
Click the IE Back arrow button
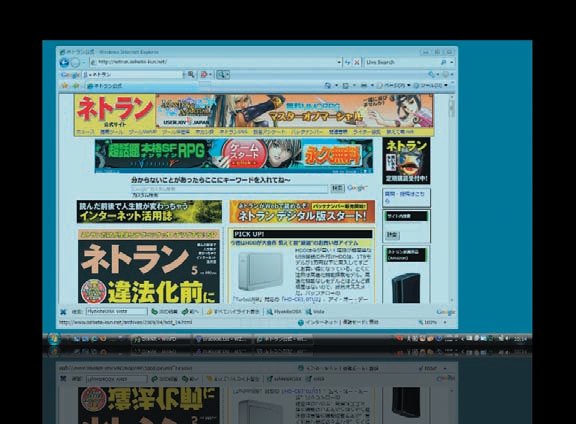pos(64,62)
